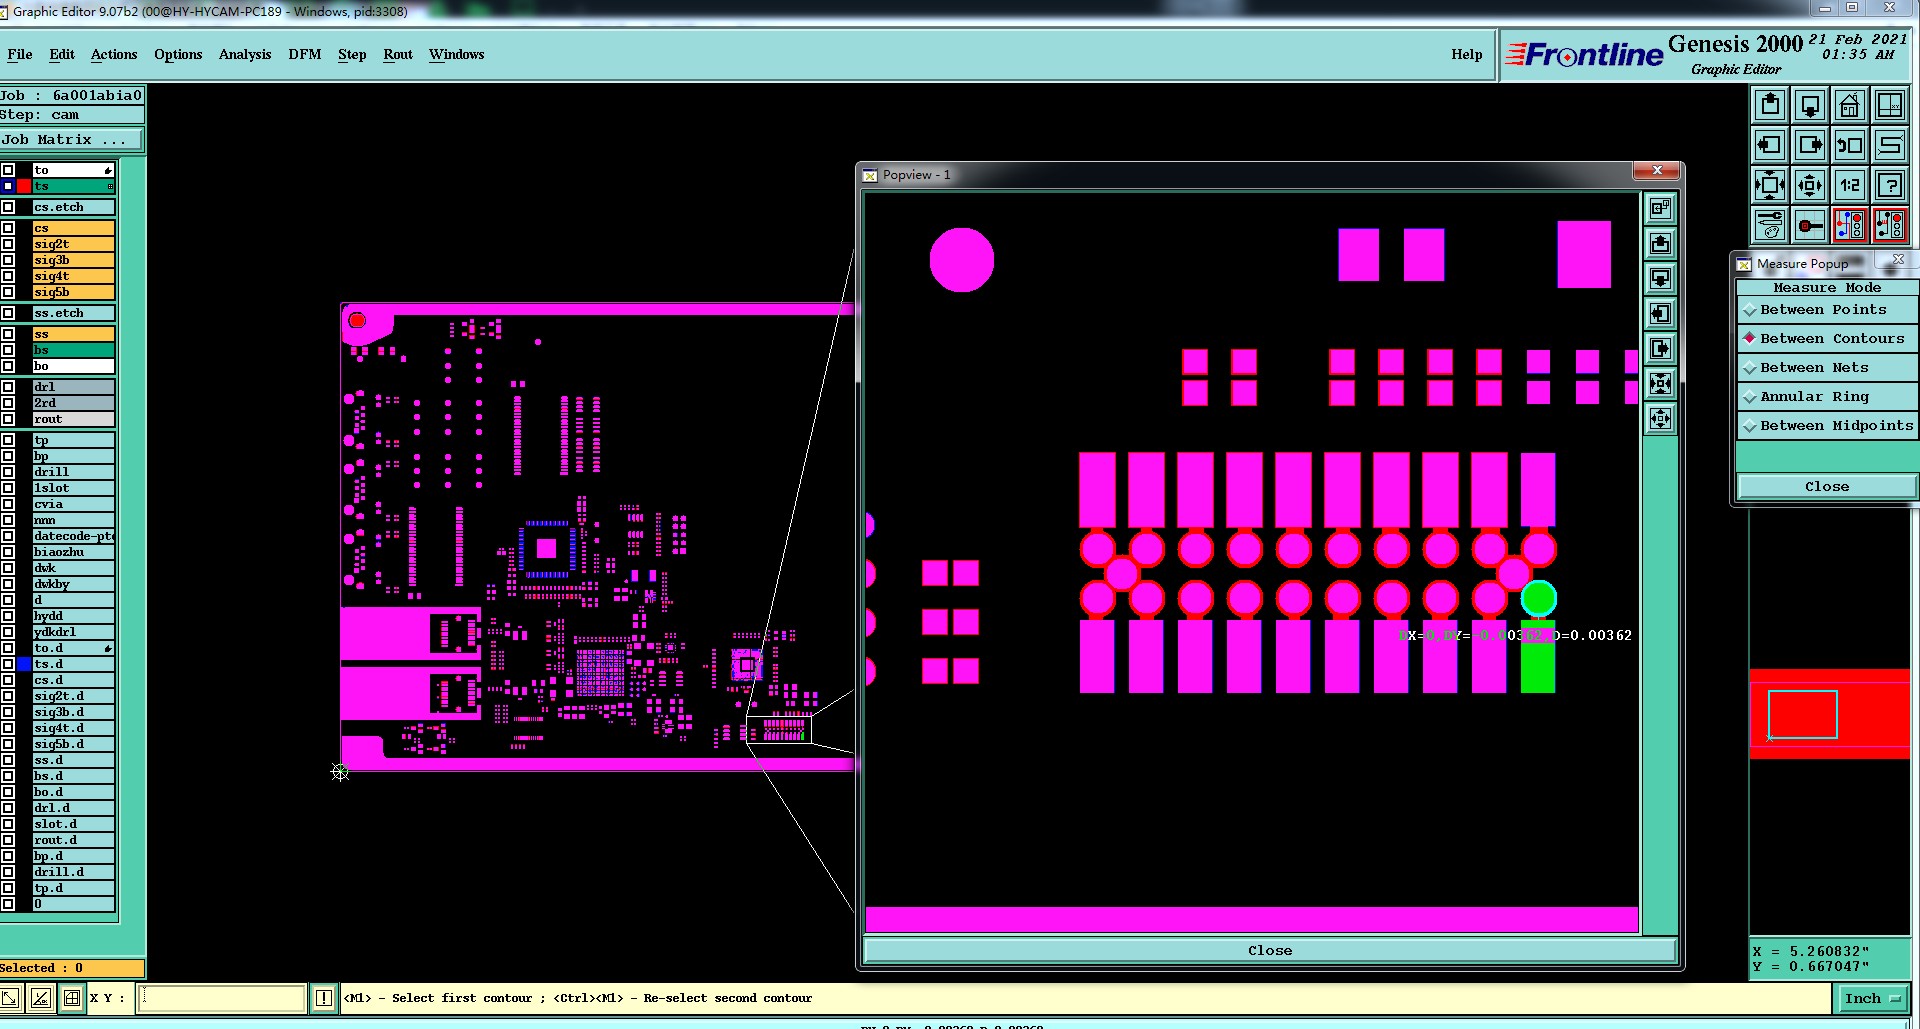Select Annular Ring measure mode
This screenshot has height=1029, width=1920.
click(x=1826, y=397)
